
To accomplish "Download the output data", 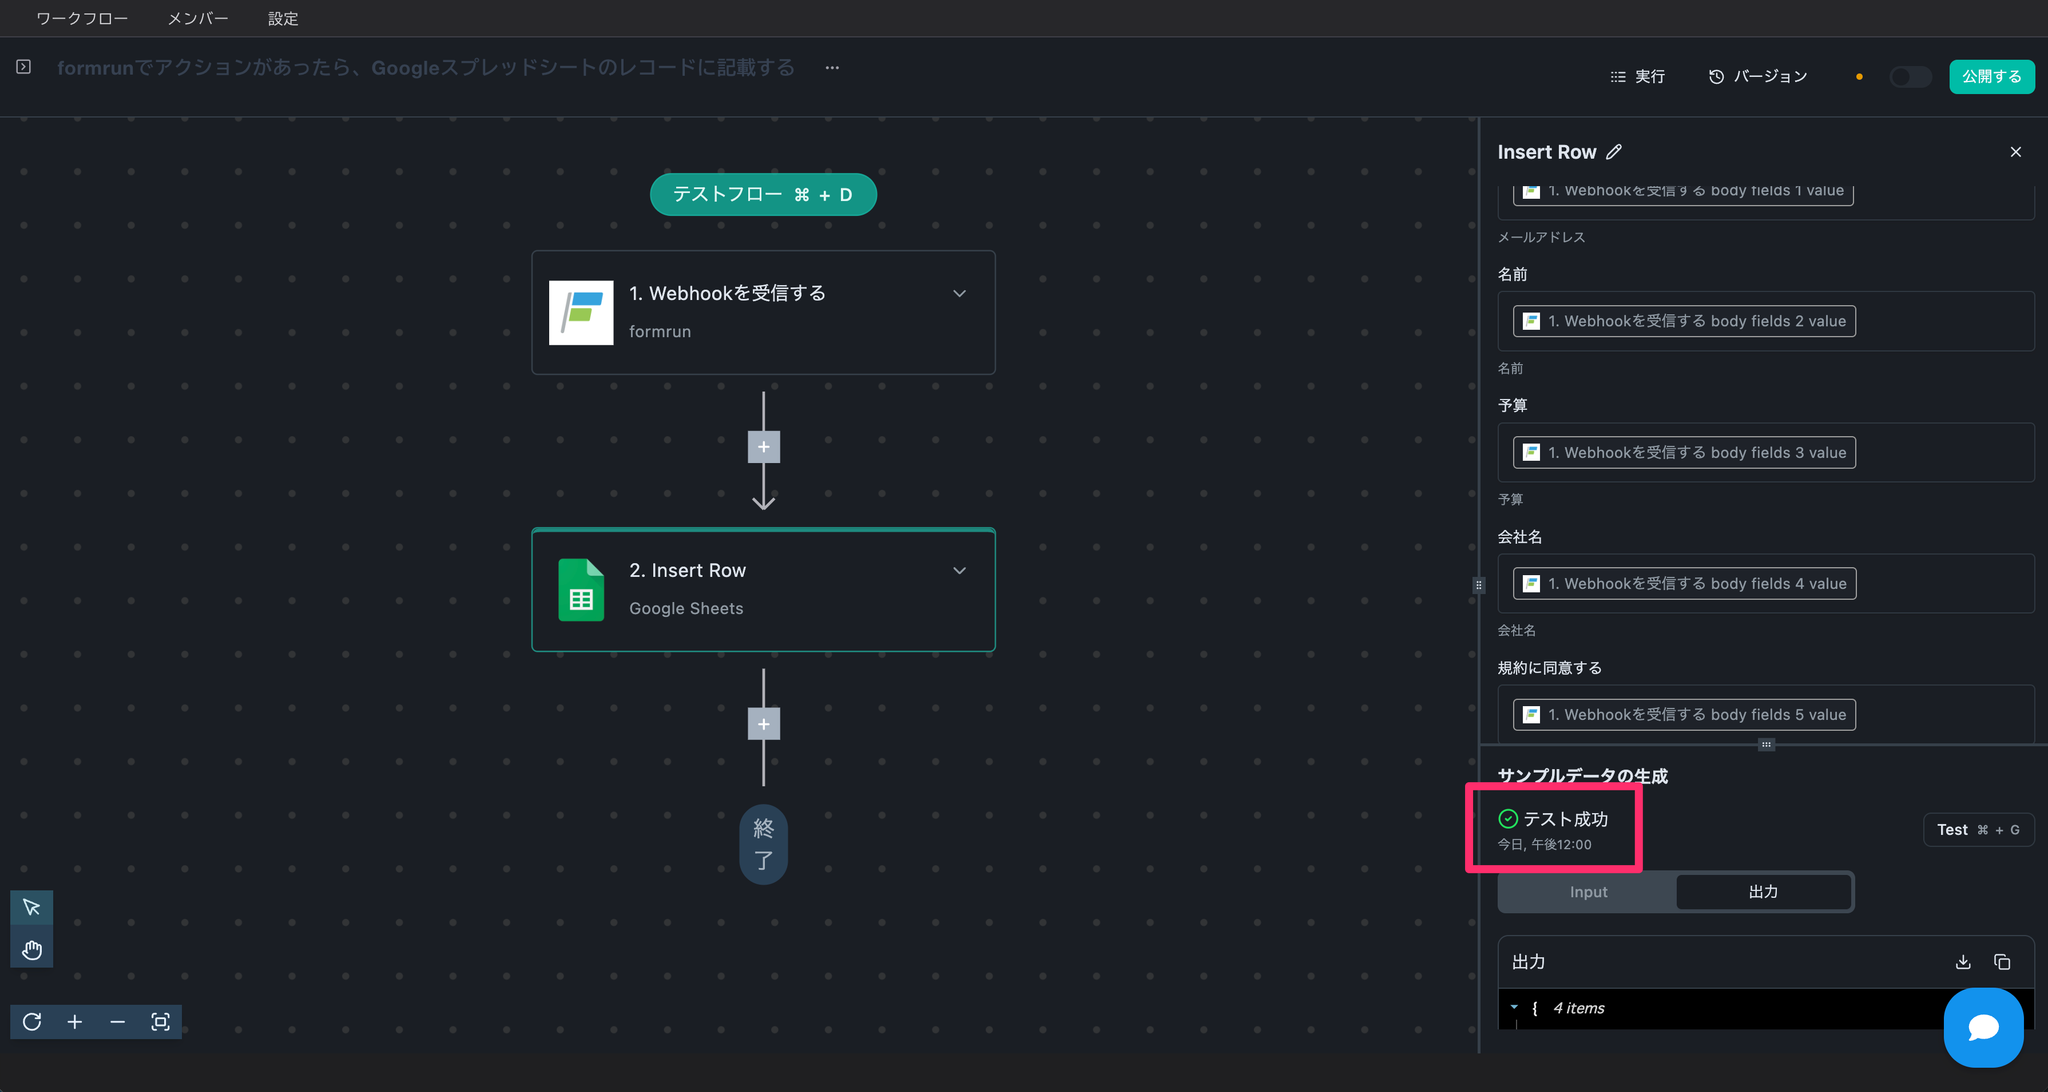I will click(x=1963, y=962).
